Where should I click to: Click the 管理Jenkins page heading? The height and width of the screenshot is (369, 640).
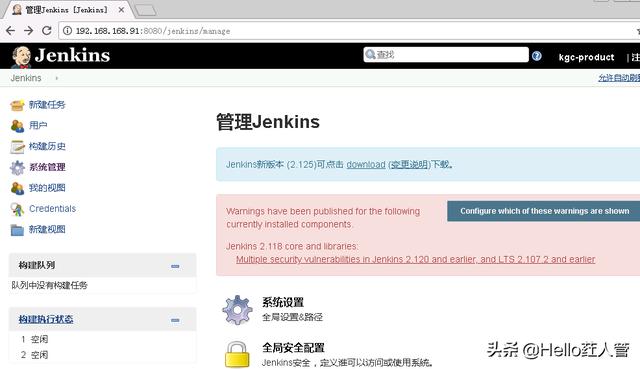[x=268, y=122]
